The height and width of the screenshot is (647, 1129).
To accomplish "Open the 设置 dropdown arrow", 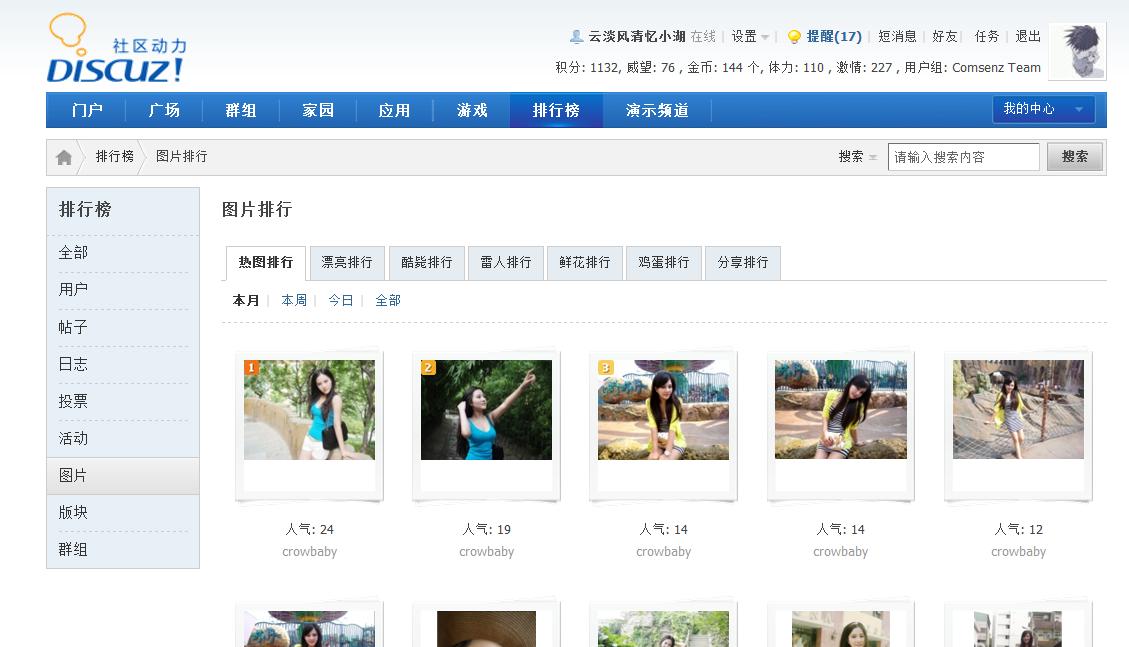I will click(x=765, y=37).
